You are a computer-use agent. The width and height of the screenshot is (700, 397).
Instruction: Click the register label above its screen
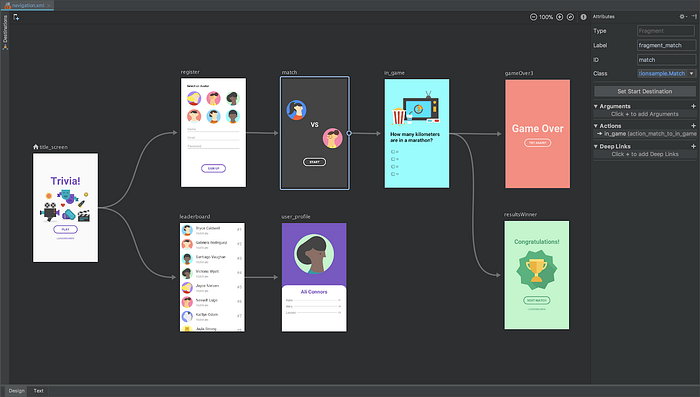click(190, 72)
